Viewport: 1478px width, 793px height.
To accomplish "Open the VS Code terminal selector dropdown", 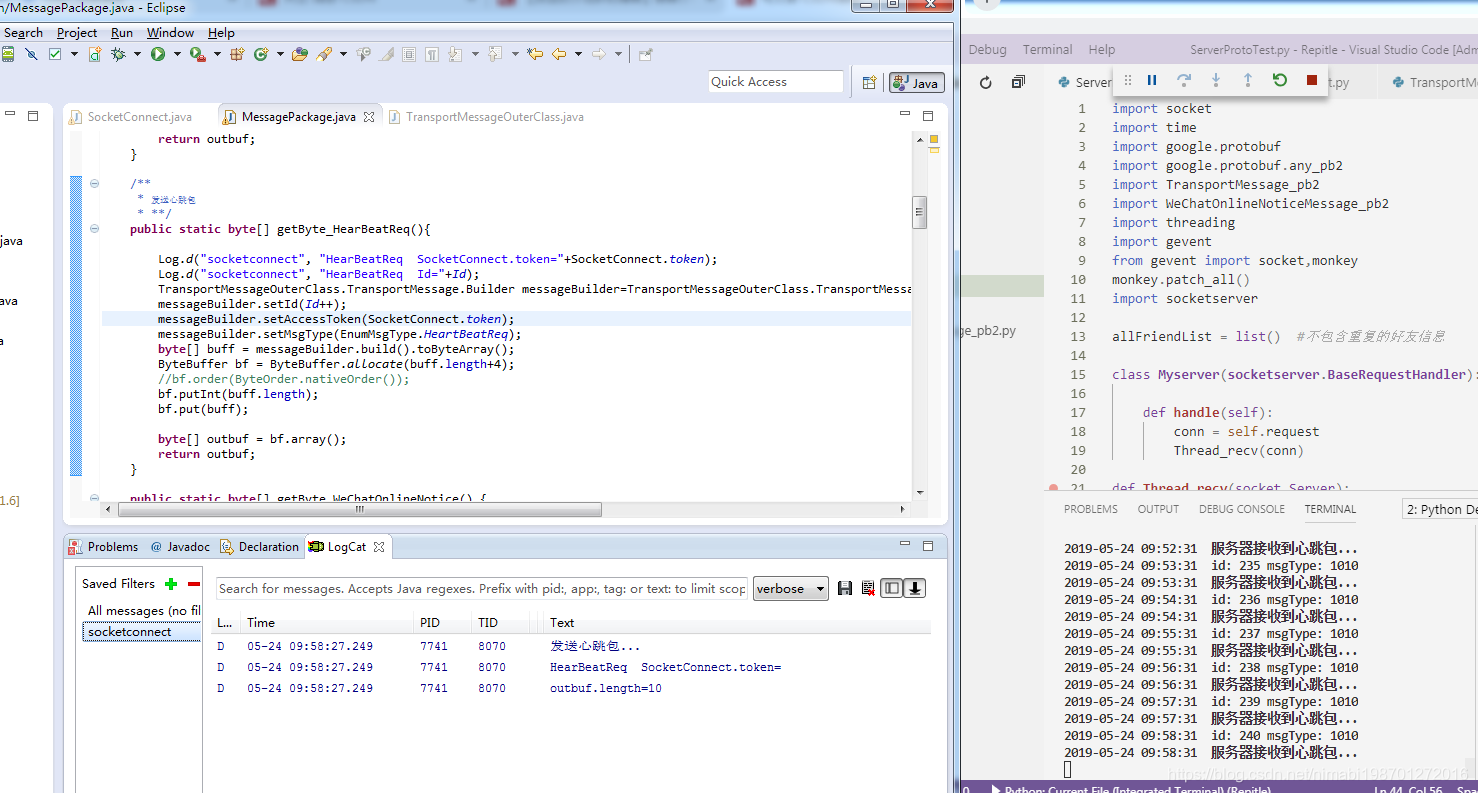I will pyautogui.click(x=1440, y=509).
